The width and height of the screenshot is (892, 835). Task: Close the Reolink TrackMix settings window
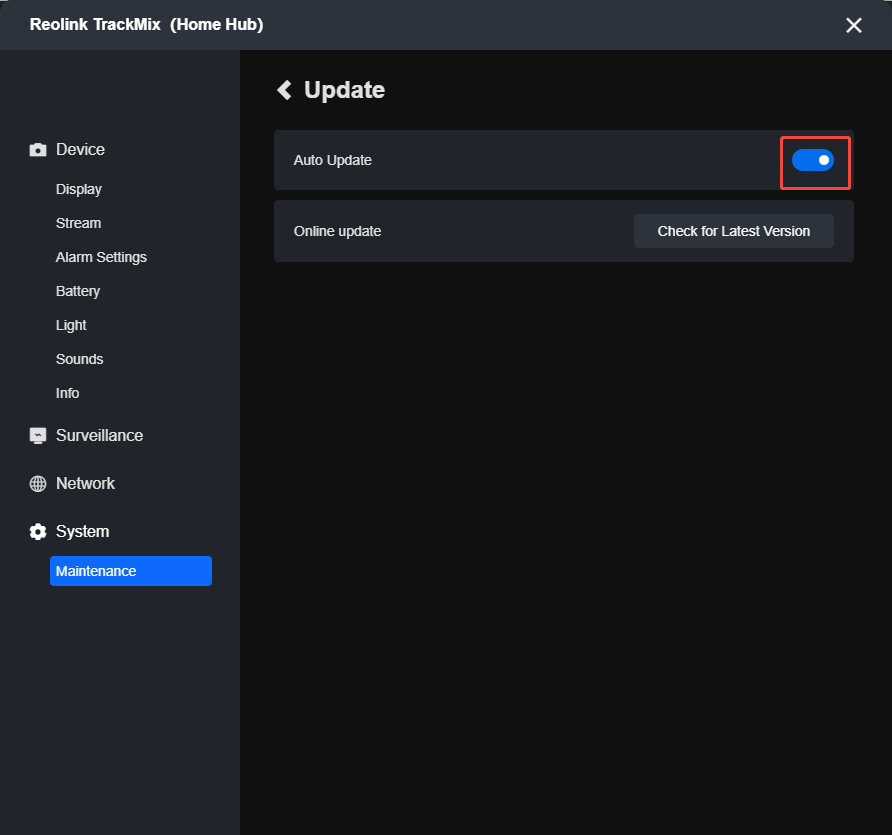[853, 25]
